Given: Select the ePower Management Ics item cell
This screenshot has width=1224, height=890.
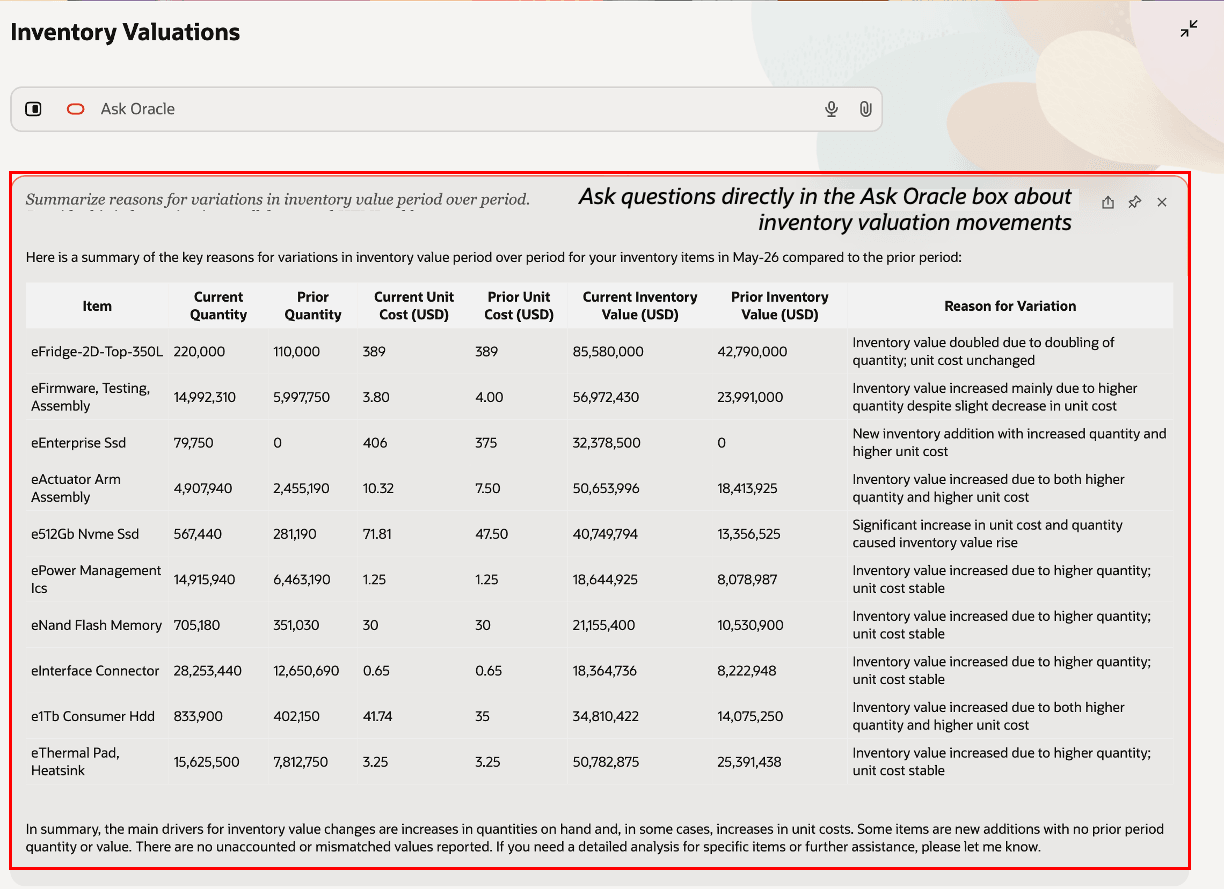Looking at the screenshot, I should tap(96, 579).
